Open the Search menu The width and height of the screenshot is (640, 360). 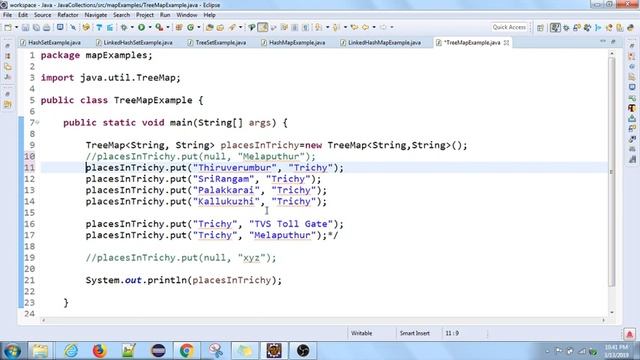point(122,15)
